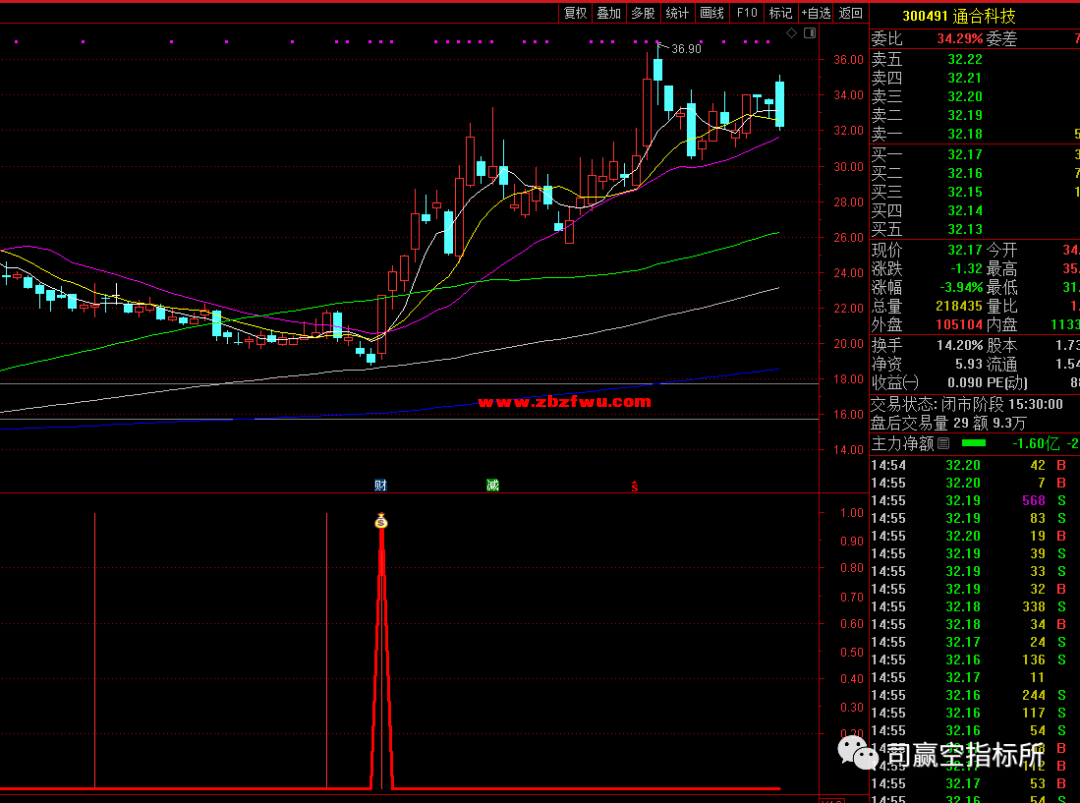Click the green 减 marker on the chart
Viewport: 1080px width, 803px height.
pyautogui.click(x=492, y=486)
